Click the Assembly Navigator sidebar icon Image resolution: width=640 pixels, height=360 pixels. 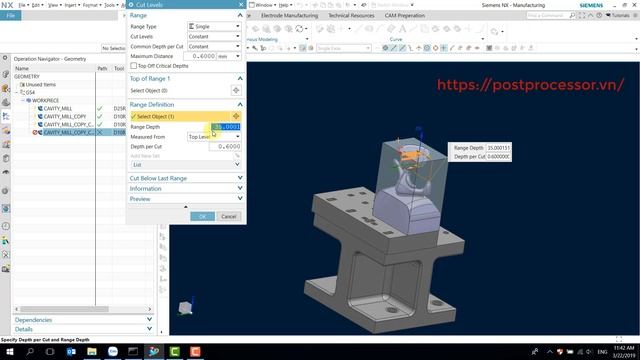click(6, 89)
